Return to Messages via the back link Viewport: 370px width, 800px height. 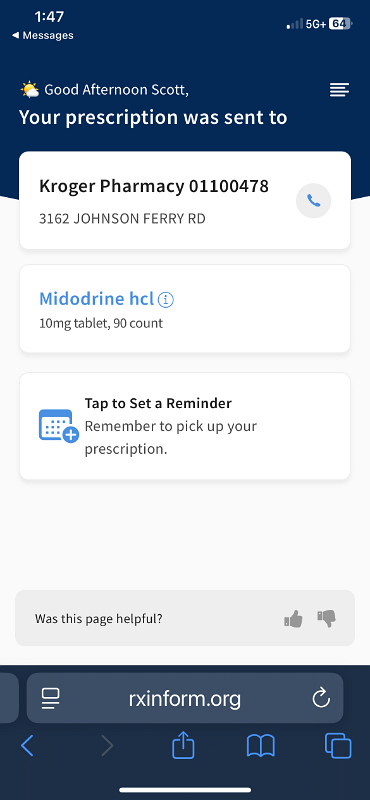(x=42, y=36)
